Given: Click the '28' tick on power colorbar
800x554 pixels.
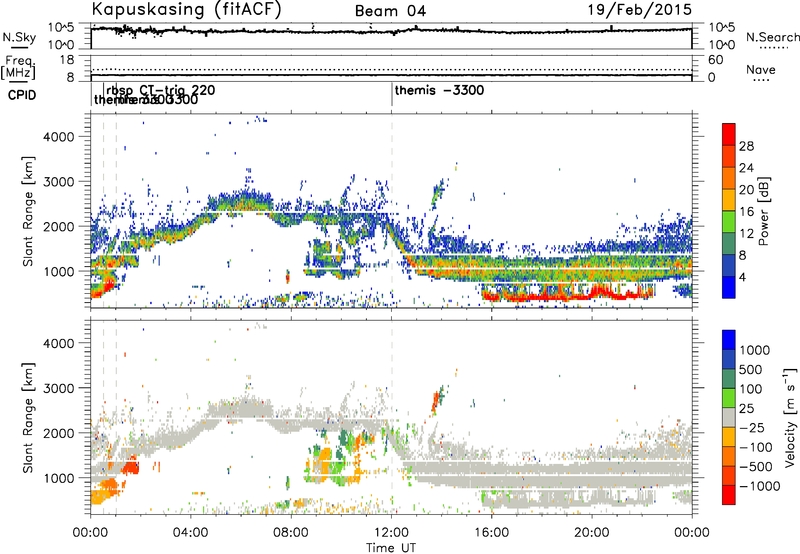Looking at the screenshot, I should point(746,146).
